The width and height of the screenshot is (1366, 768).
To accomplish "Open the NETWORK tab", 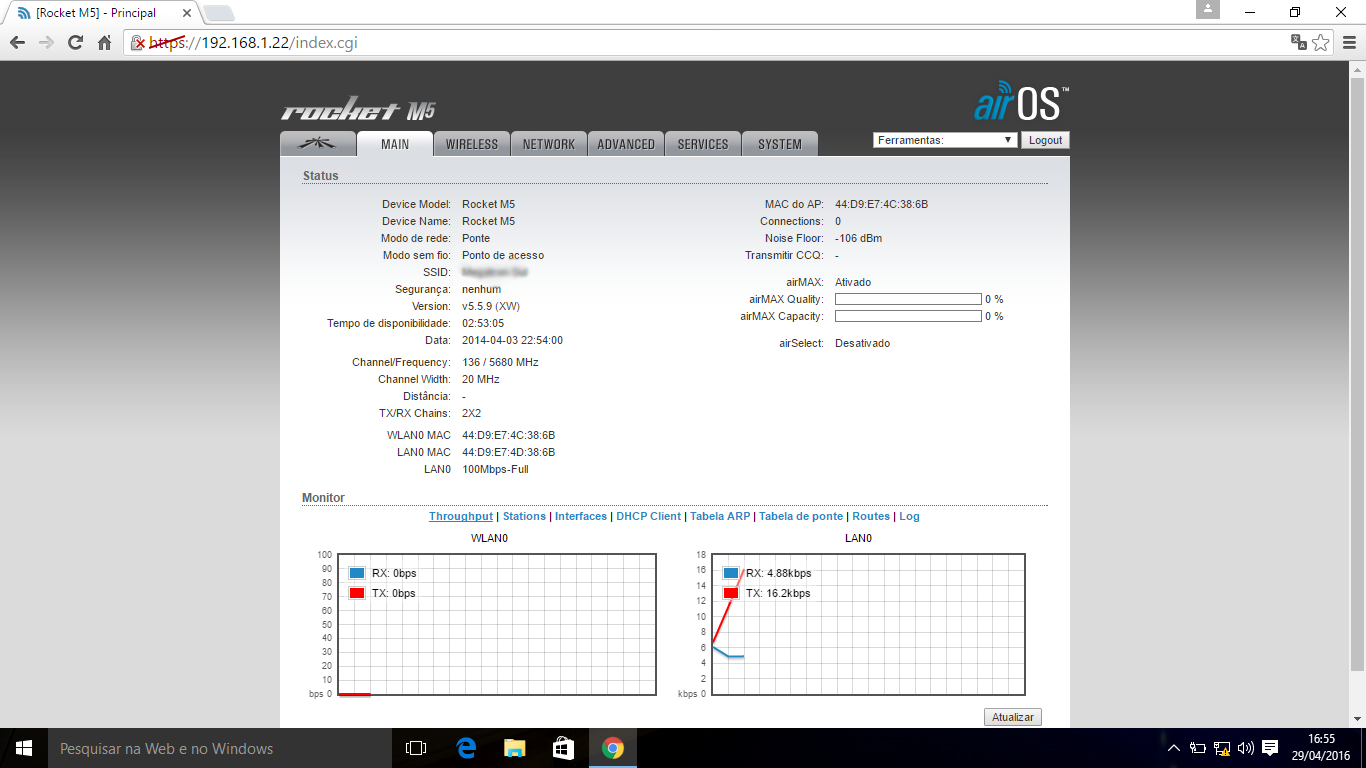I will 549,144.
